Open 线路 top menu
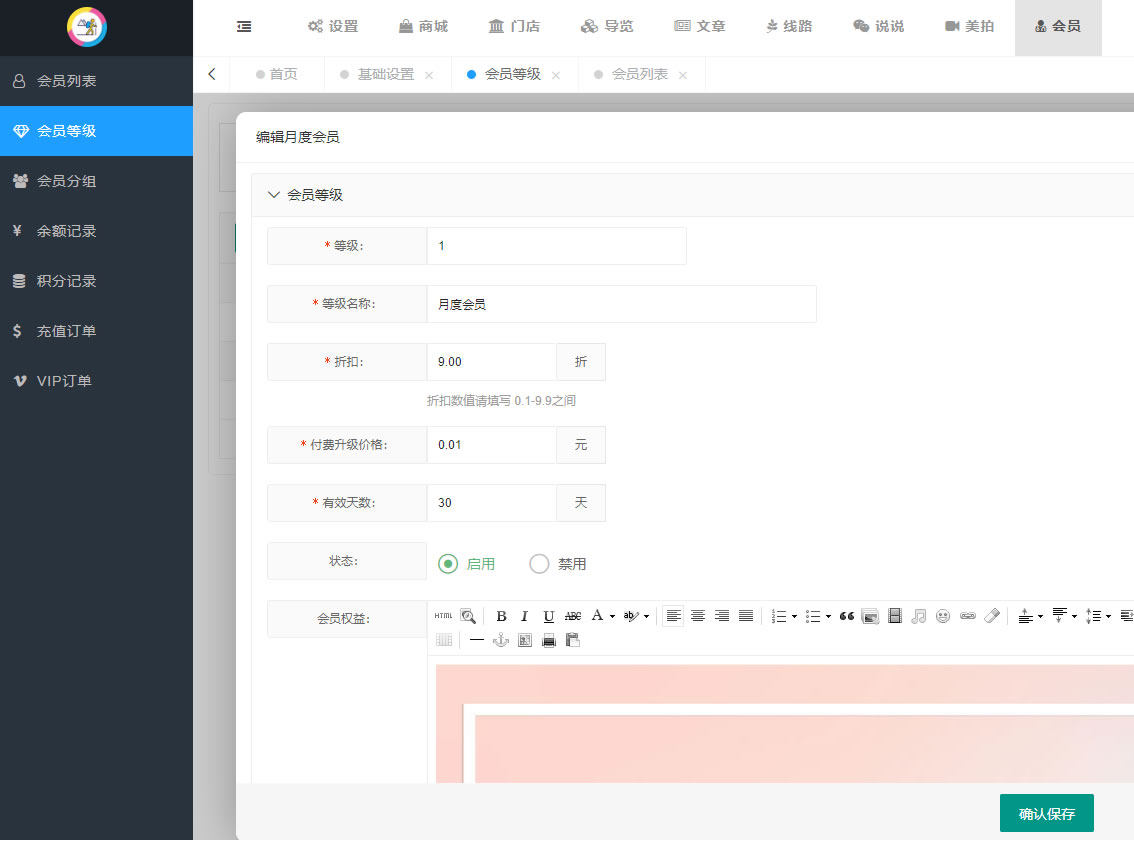1134x841 pixels. 789,27
